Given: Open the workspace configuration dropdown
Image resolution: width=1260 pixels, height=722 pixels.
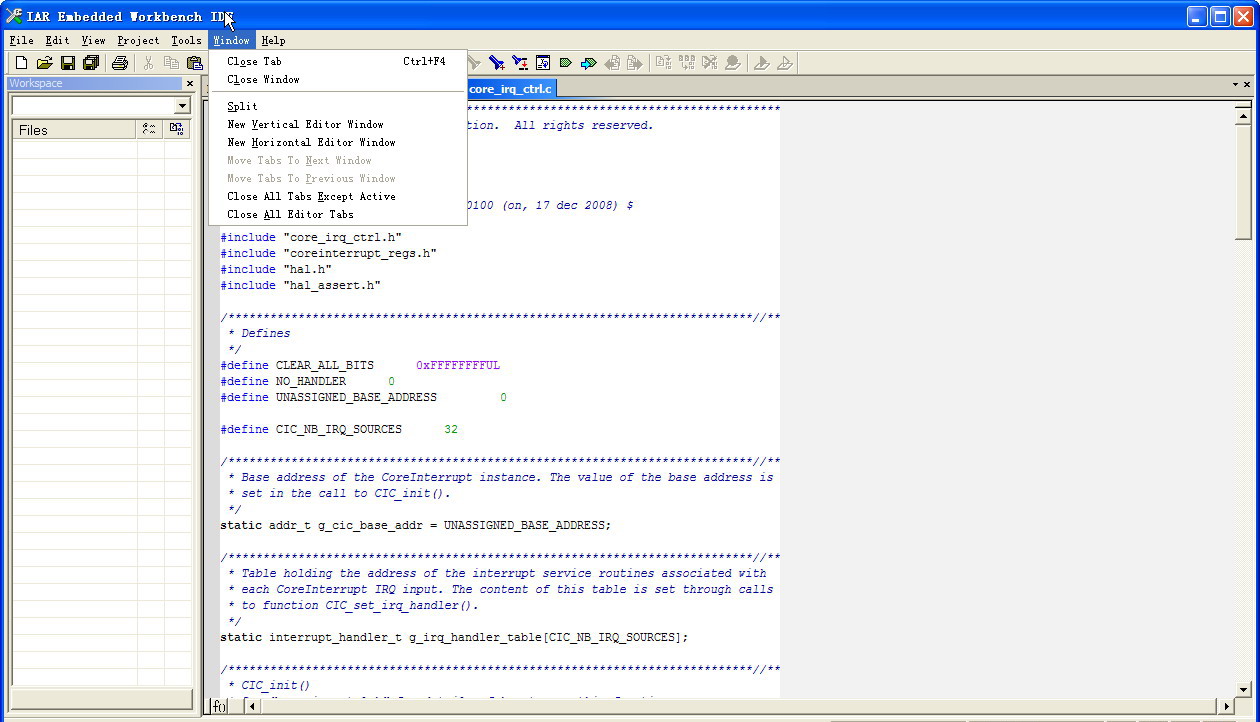Looking at the screenshot, I should tap(182, 106).
